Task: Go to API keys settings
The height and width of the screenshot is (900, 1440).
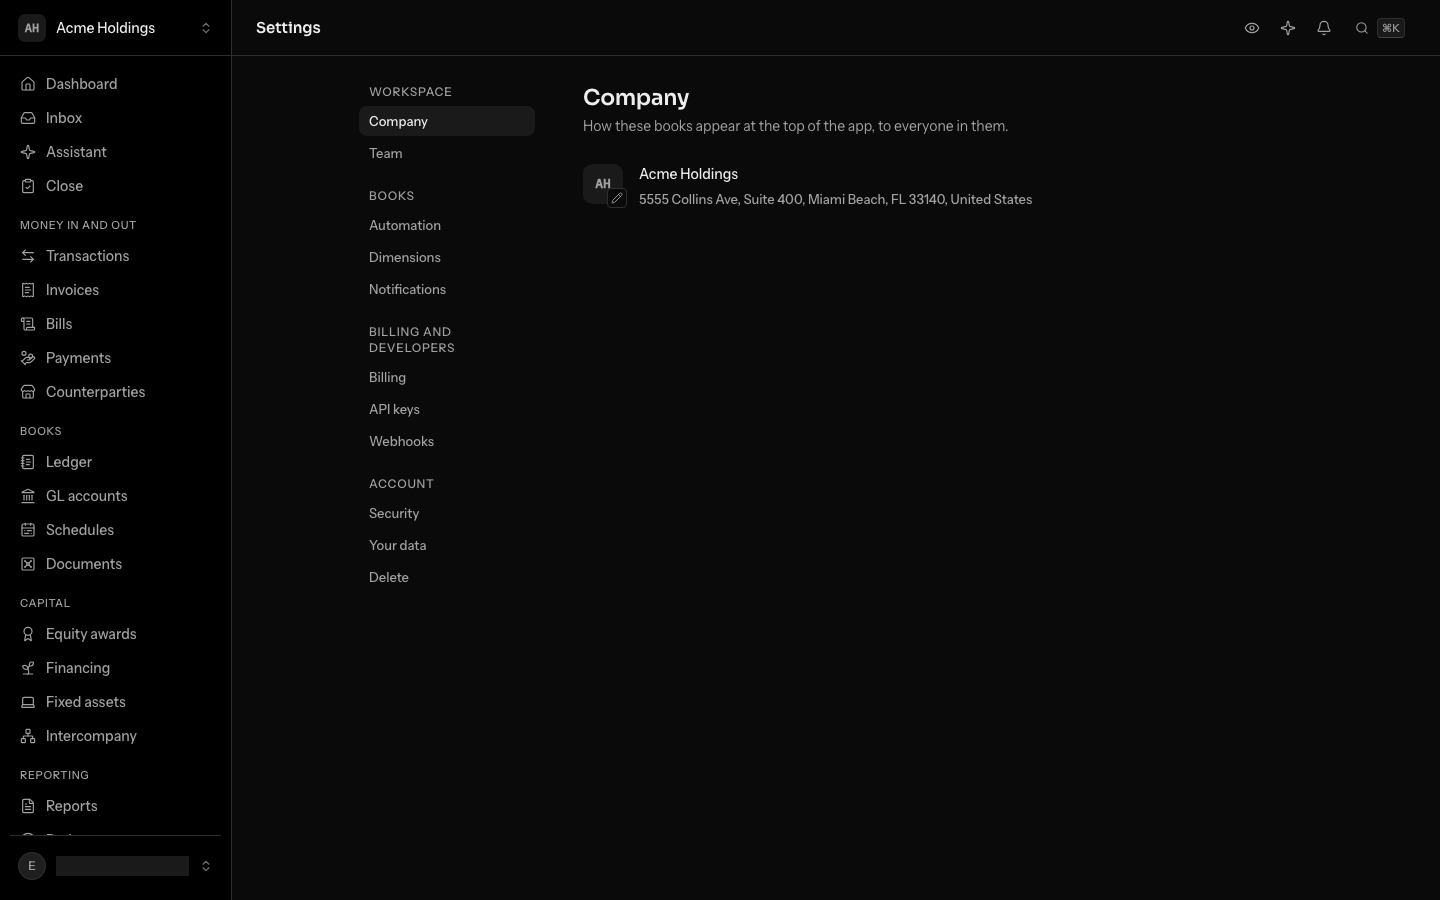Action: pyautogui.click(x=447, y=409)
